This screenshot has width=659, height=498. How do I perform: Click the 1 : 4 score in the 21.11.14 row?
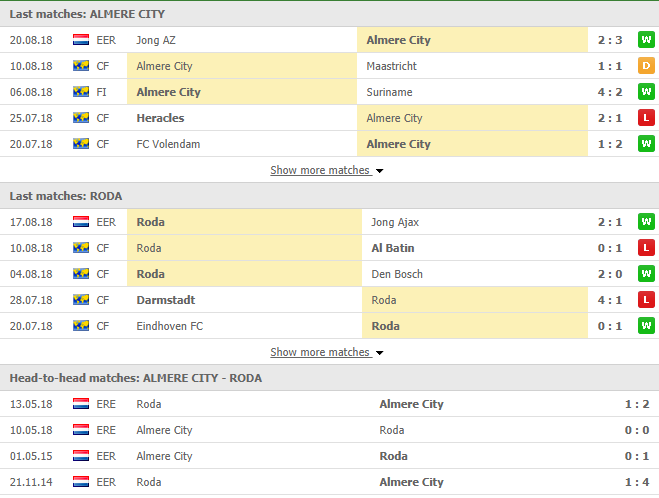(x=637, y=482)
